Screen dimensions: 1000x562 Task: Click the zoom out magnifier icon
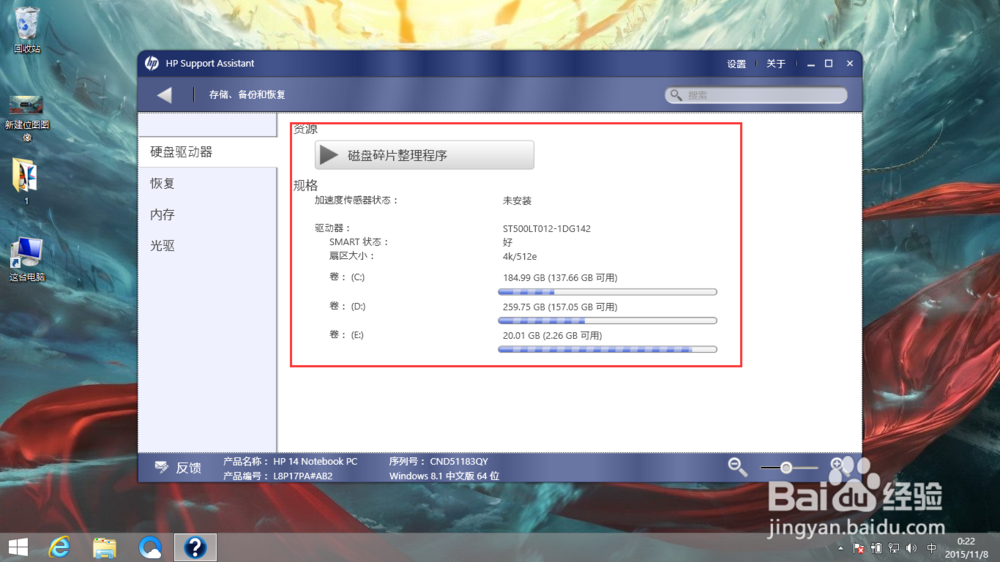click(x=737, y=467)
